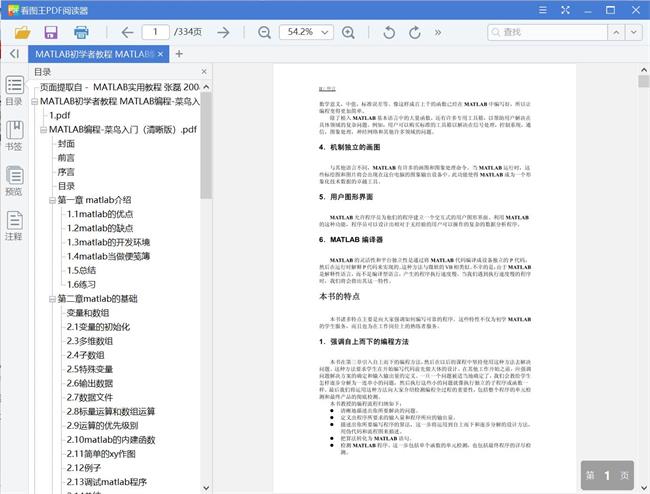Screen dimensions: 650x494
Task: Open a file with the folder icon
Action: [x=22, y=32]
